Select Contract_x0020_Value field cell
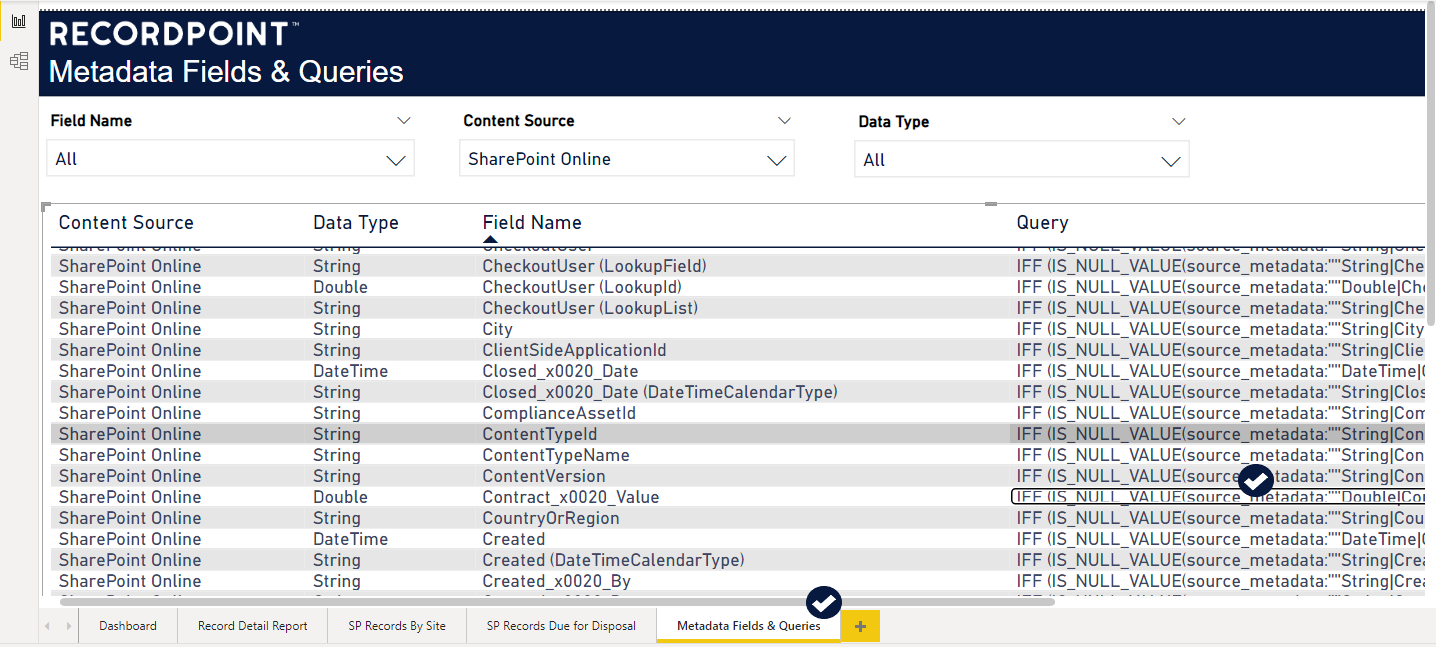The height and width of the screenshot is (647, 1436). click(x=571, y=497)
